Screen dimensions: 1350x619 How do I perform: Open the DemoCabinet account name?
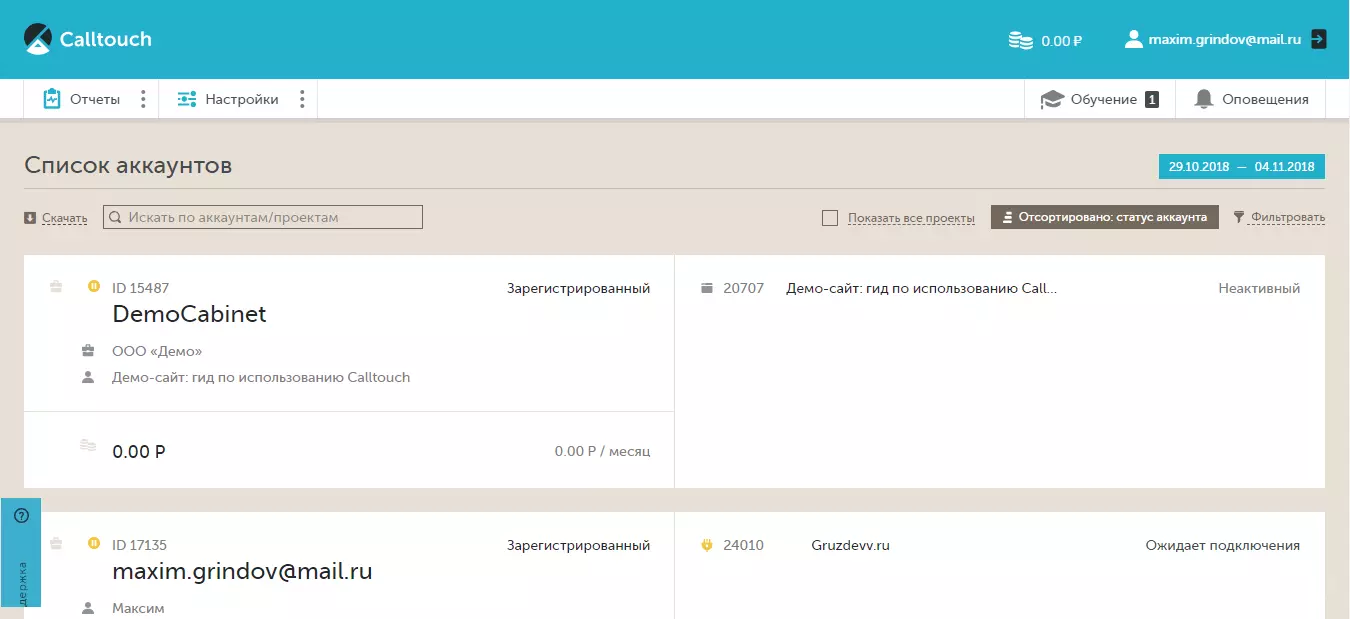(x=189, y=314)
